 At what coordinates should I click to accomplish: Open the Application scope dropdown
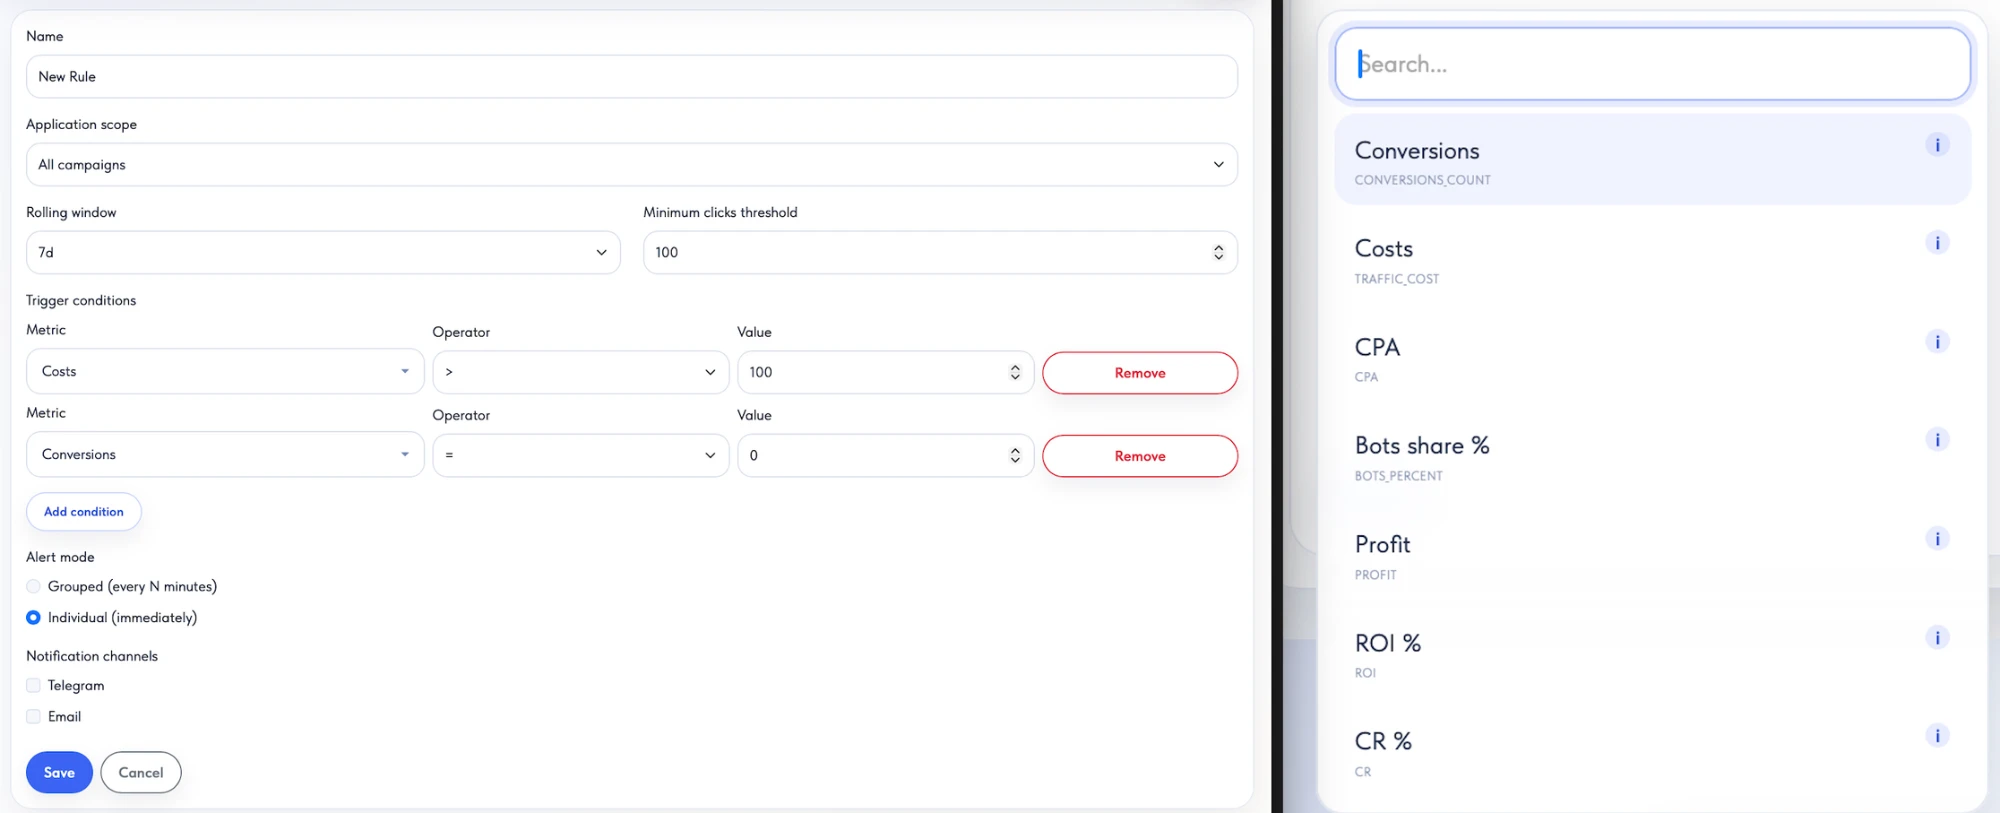tap(632, 164)
